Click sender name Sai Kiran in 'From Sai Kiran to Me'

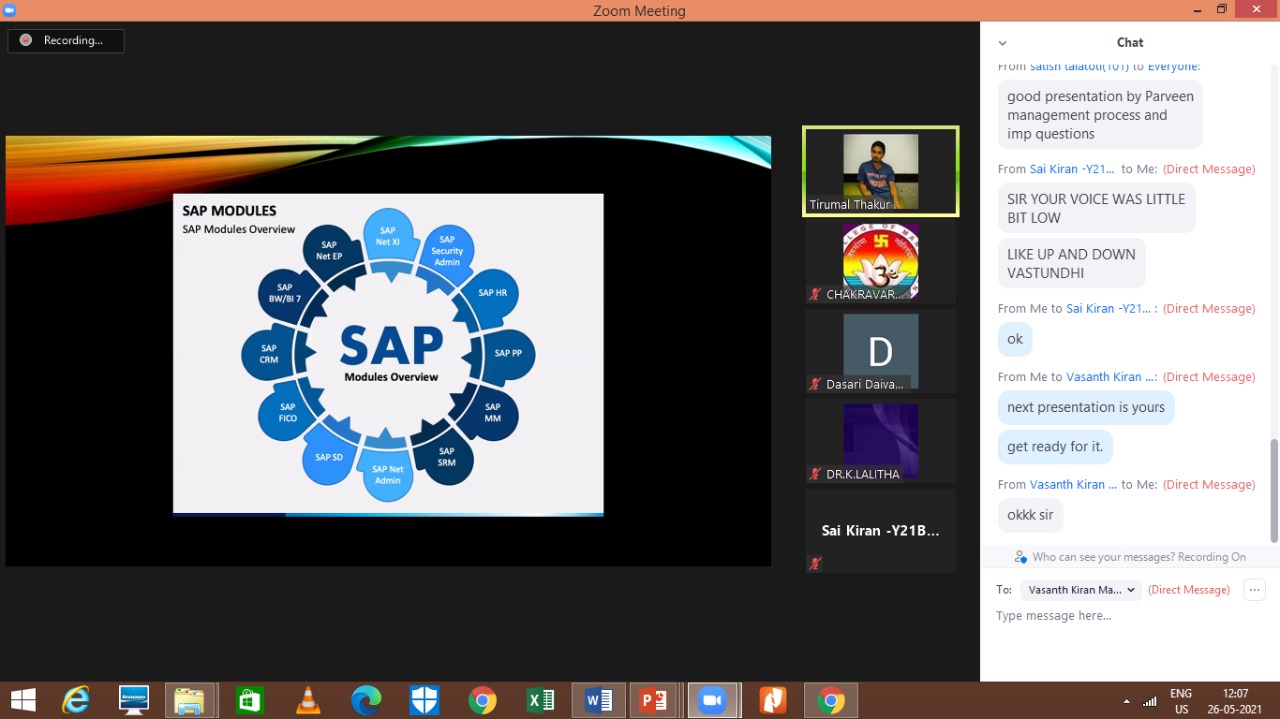pos(1072,169)
